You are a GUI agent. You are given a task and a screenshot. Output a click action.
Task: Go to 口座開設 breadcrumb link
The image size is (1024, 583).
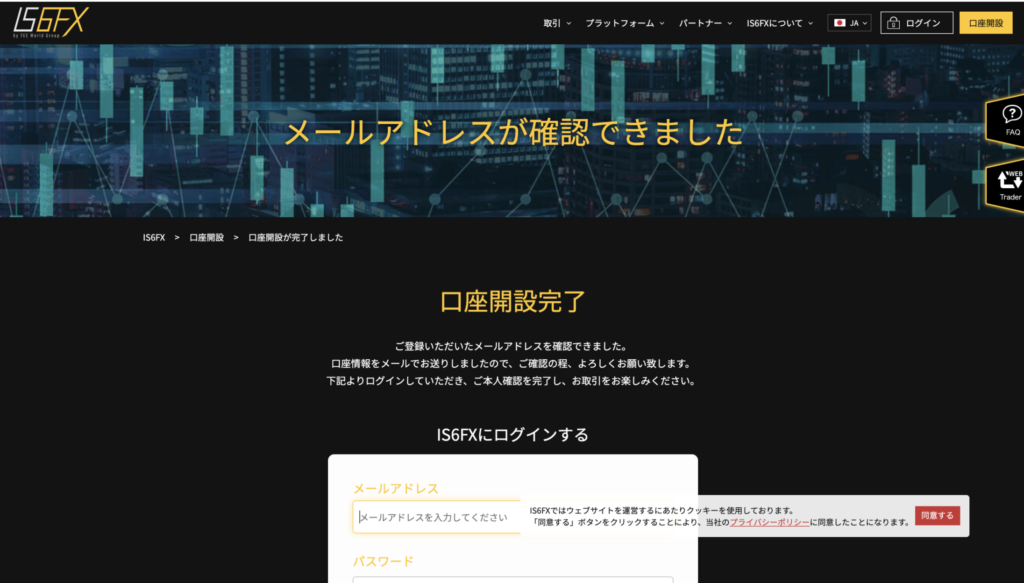pyautogui.click(x=206, y=238)
